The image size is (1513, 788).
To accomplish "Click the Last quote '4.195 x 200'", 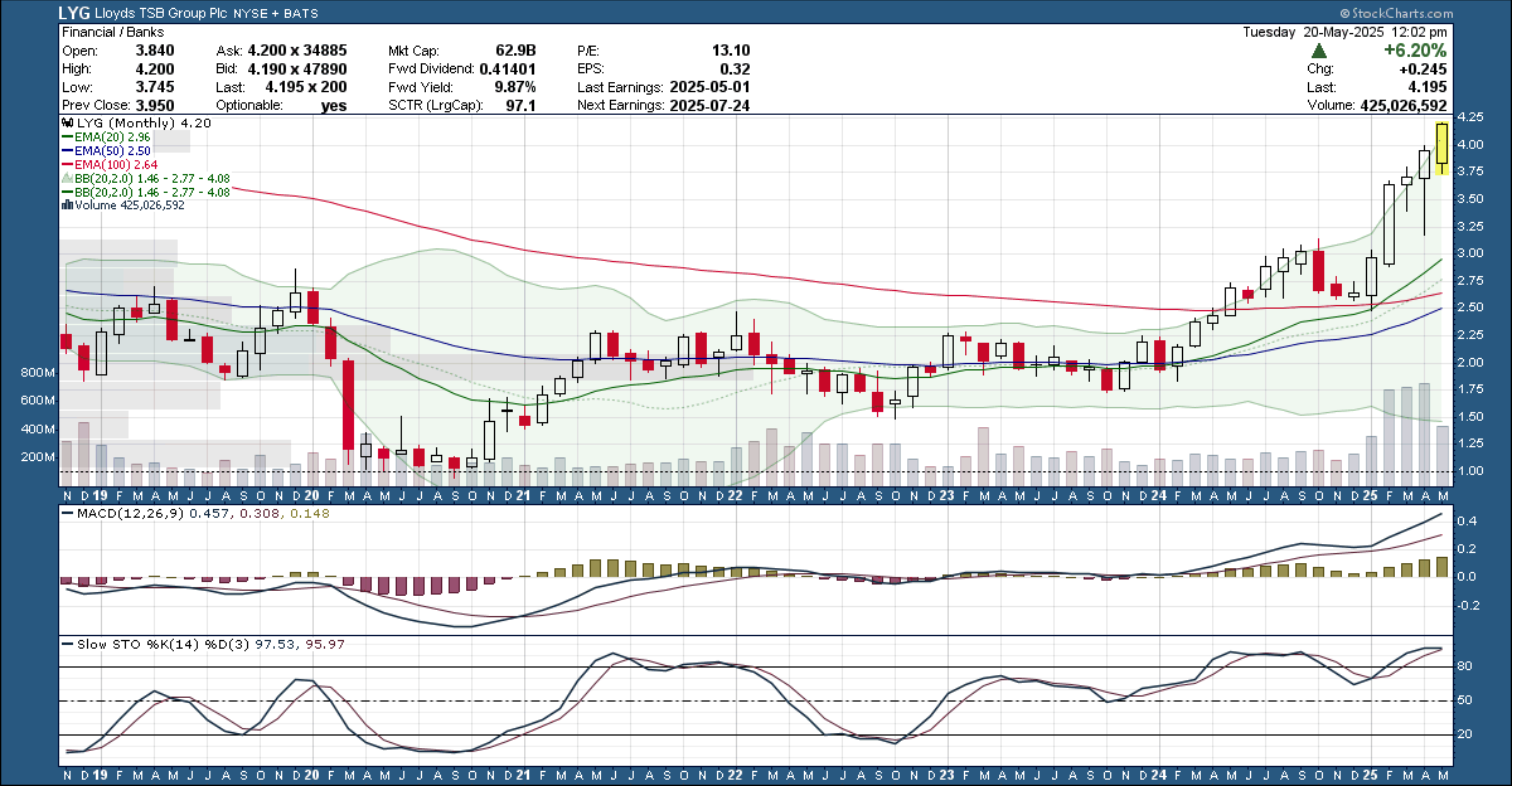I will 306,87.
